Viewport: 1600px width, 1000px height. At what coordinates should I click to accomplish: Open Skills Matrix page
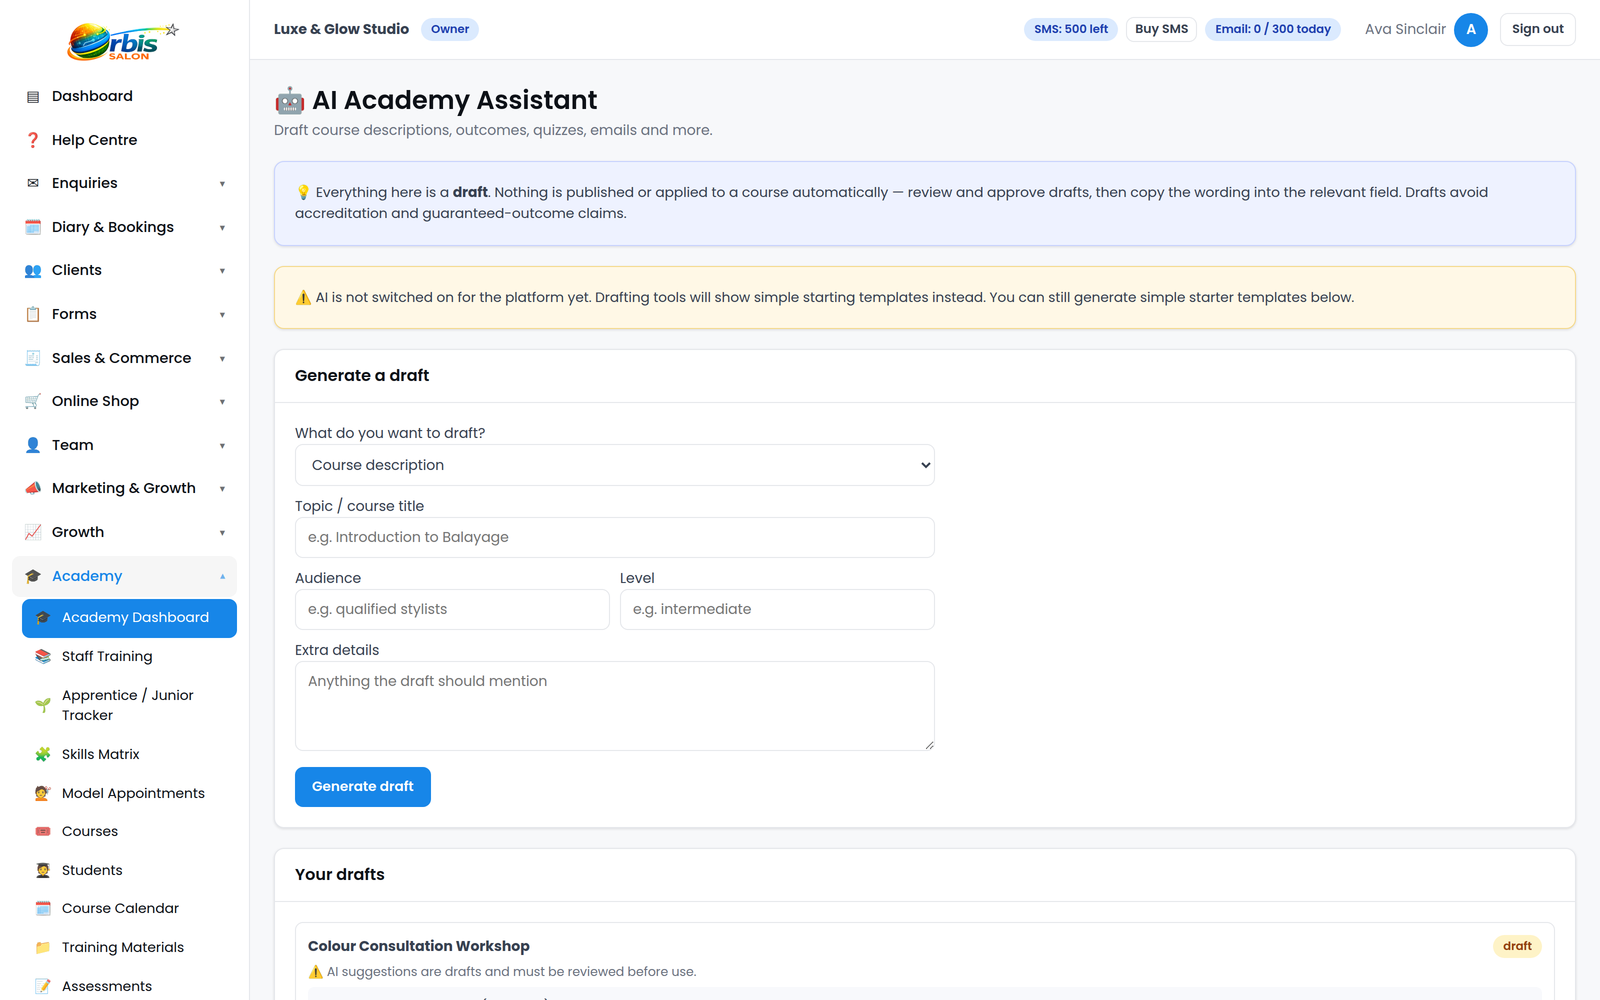pyautogui.click(x=129, y=754)
